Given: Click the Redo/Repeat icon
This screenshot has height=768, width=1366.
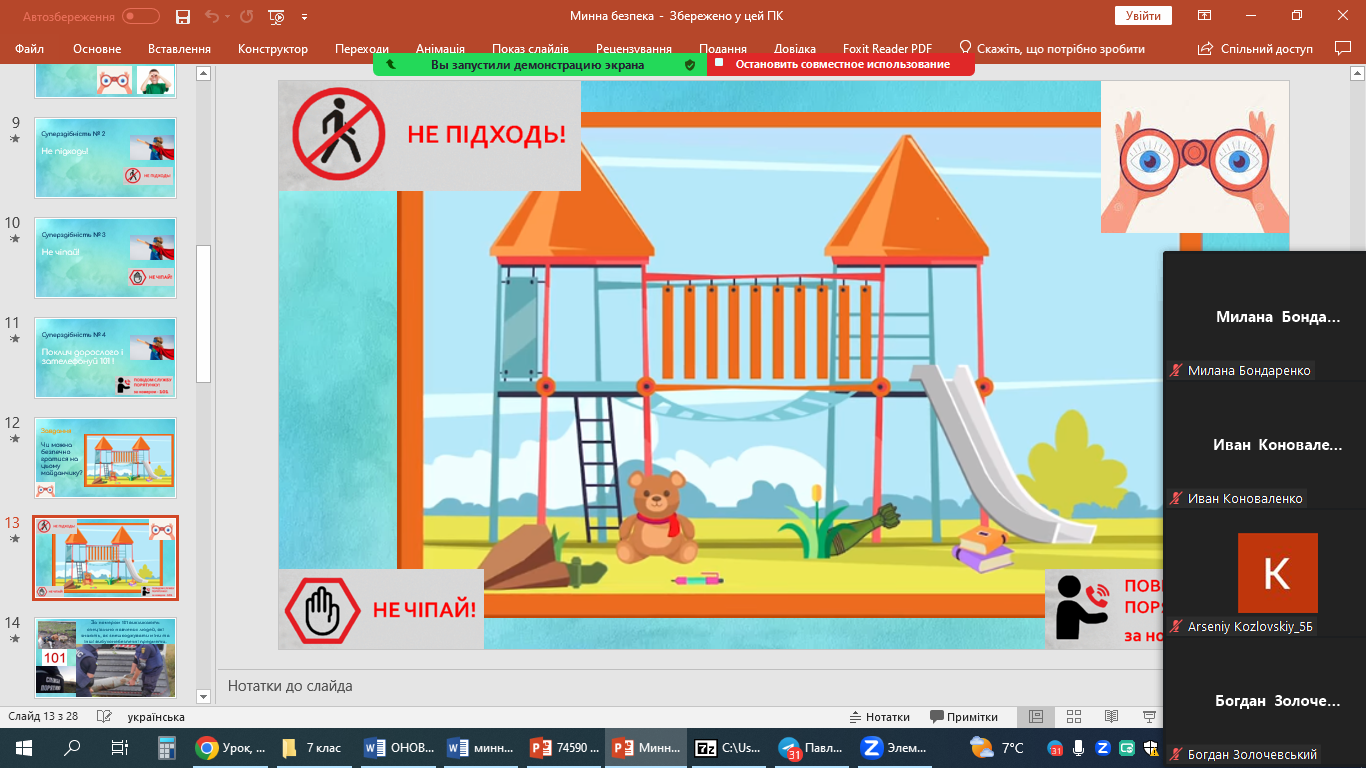Looking at the screenshot, I should (247, 16).
